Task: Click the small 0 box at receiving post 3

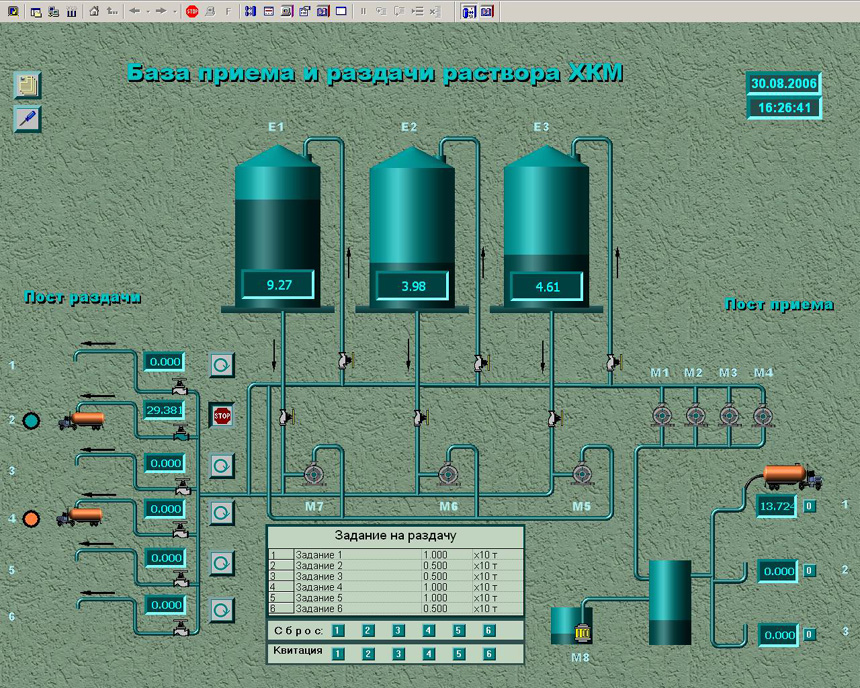Action: coord(809,634)
